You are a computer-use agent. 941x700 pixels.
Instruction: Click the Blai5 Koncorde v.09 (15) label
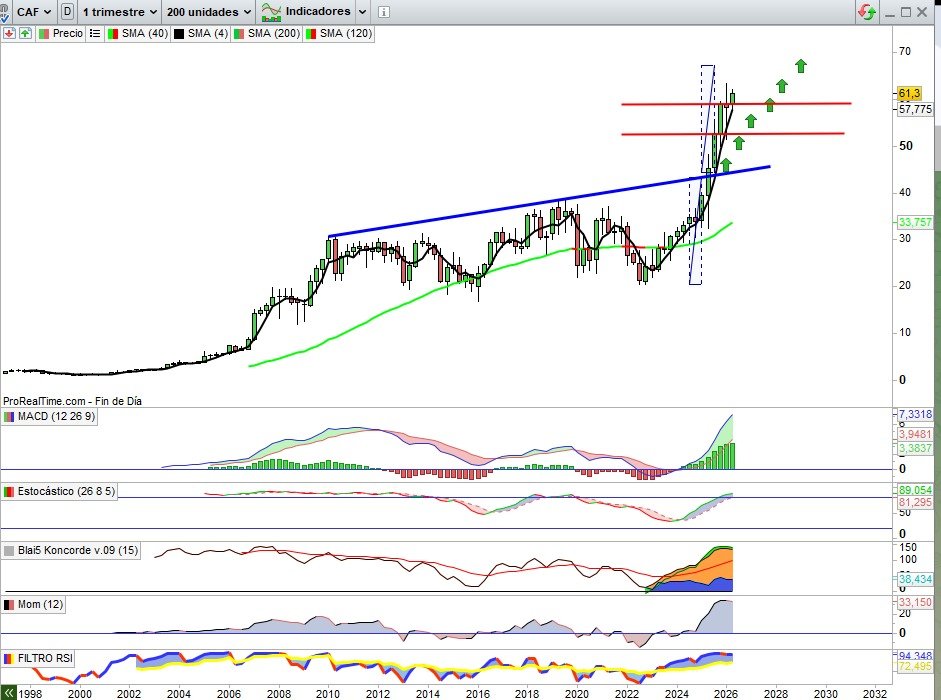coord(71,550)
